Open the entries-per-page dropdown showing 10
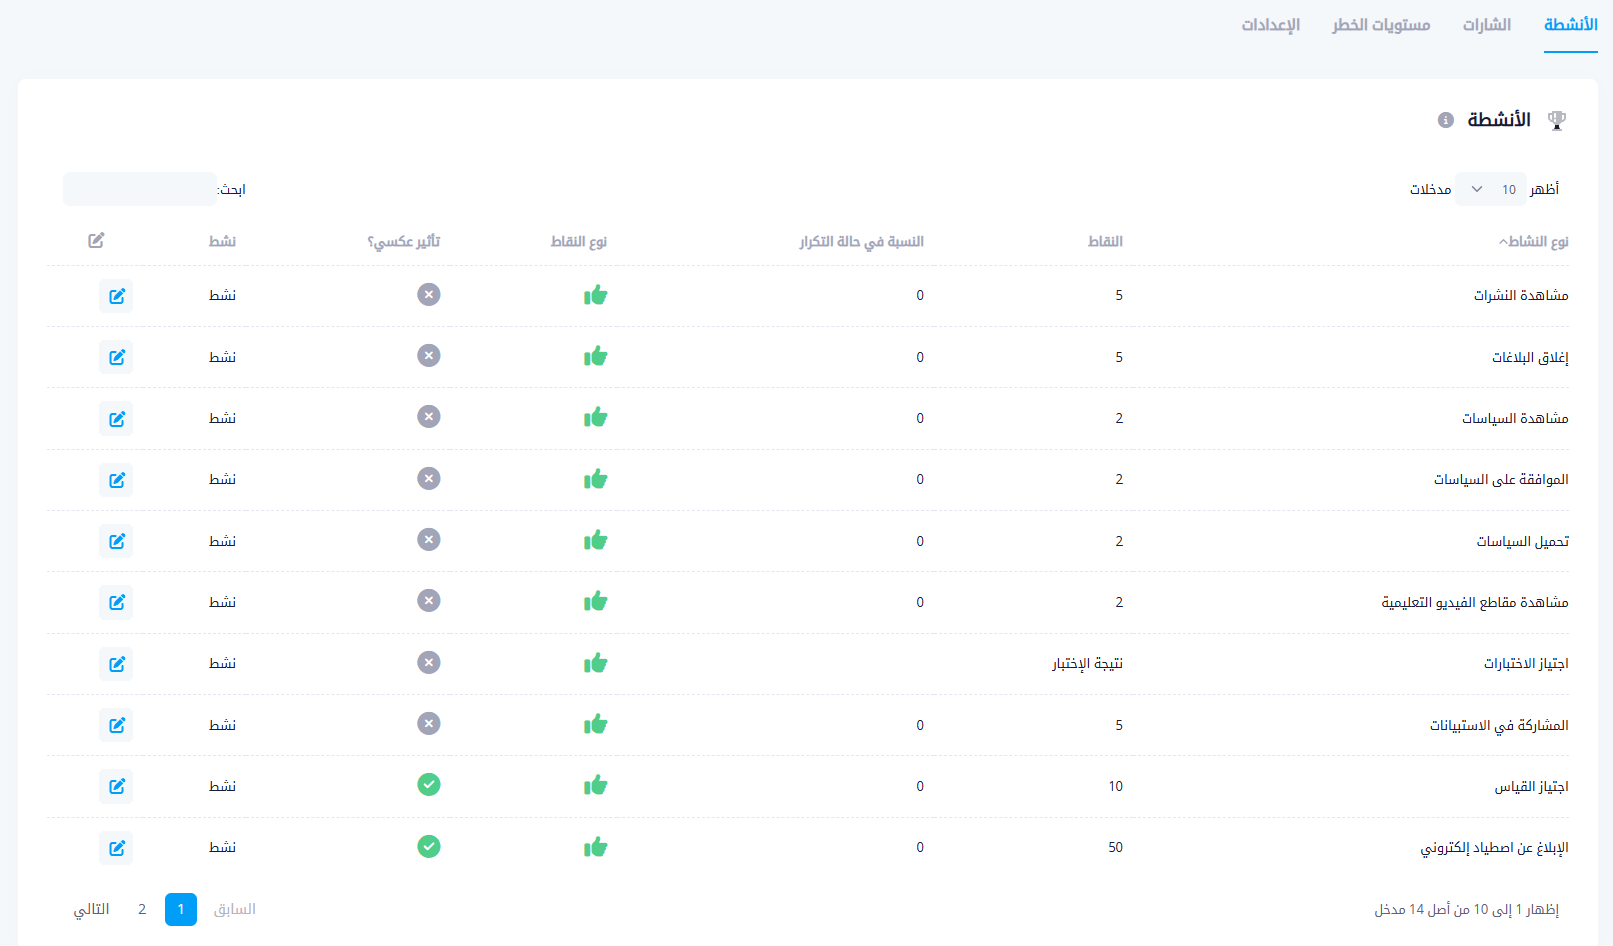 click(1490, 189)
